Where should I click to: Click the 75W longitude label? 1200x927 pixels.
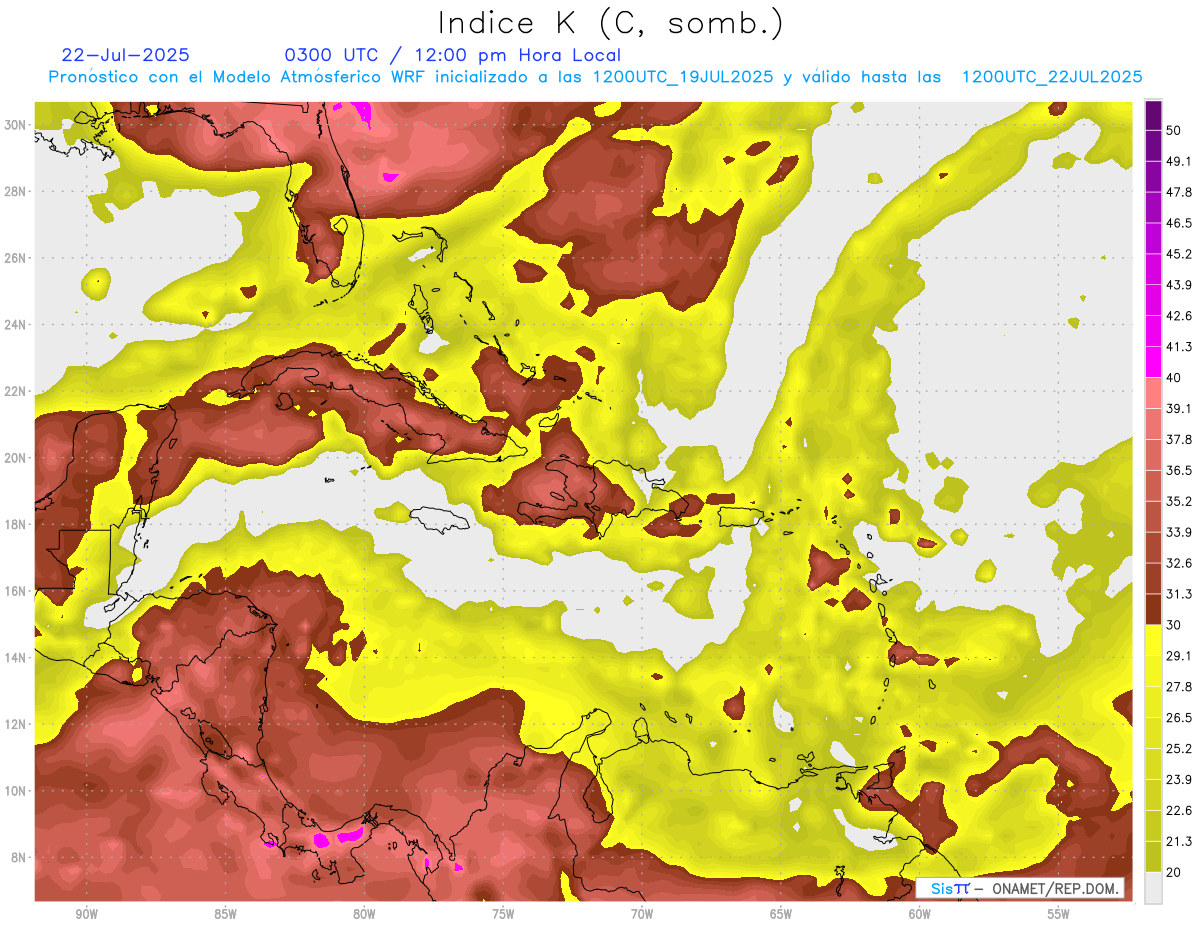click(503, 914)
